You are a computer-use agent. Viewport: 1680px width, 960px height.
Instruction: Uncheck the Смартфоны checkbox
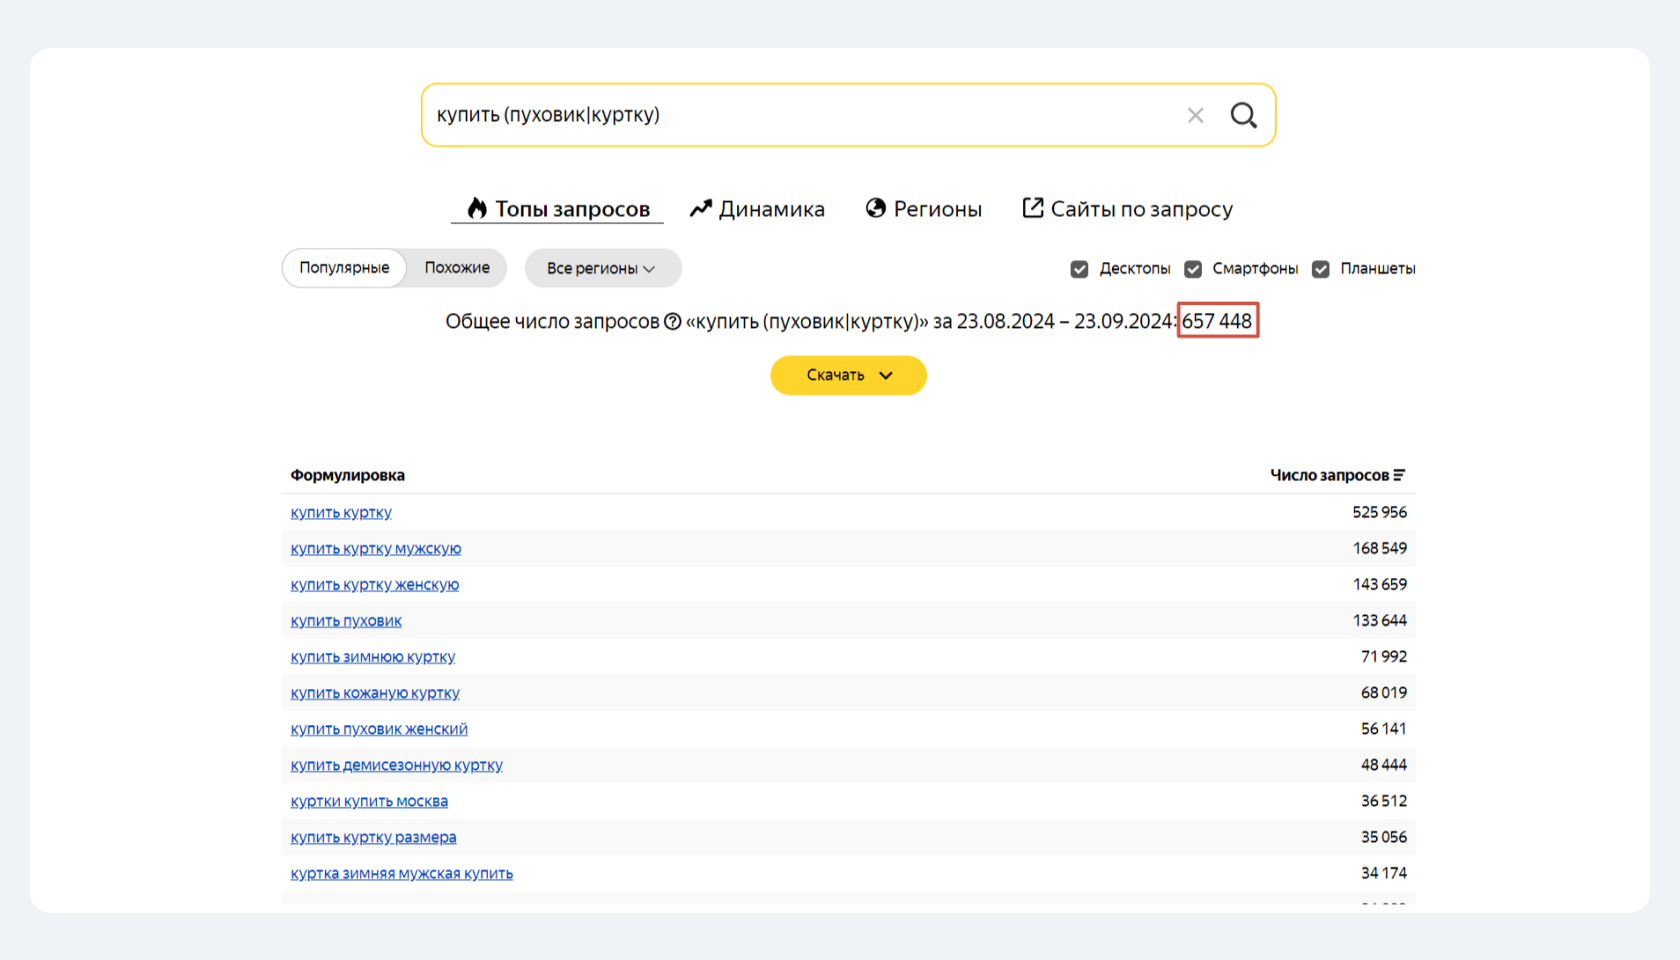[x=1192, y=268]
